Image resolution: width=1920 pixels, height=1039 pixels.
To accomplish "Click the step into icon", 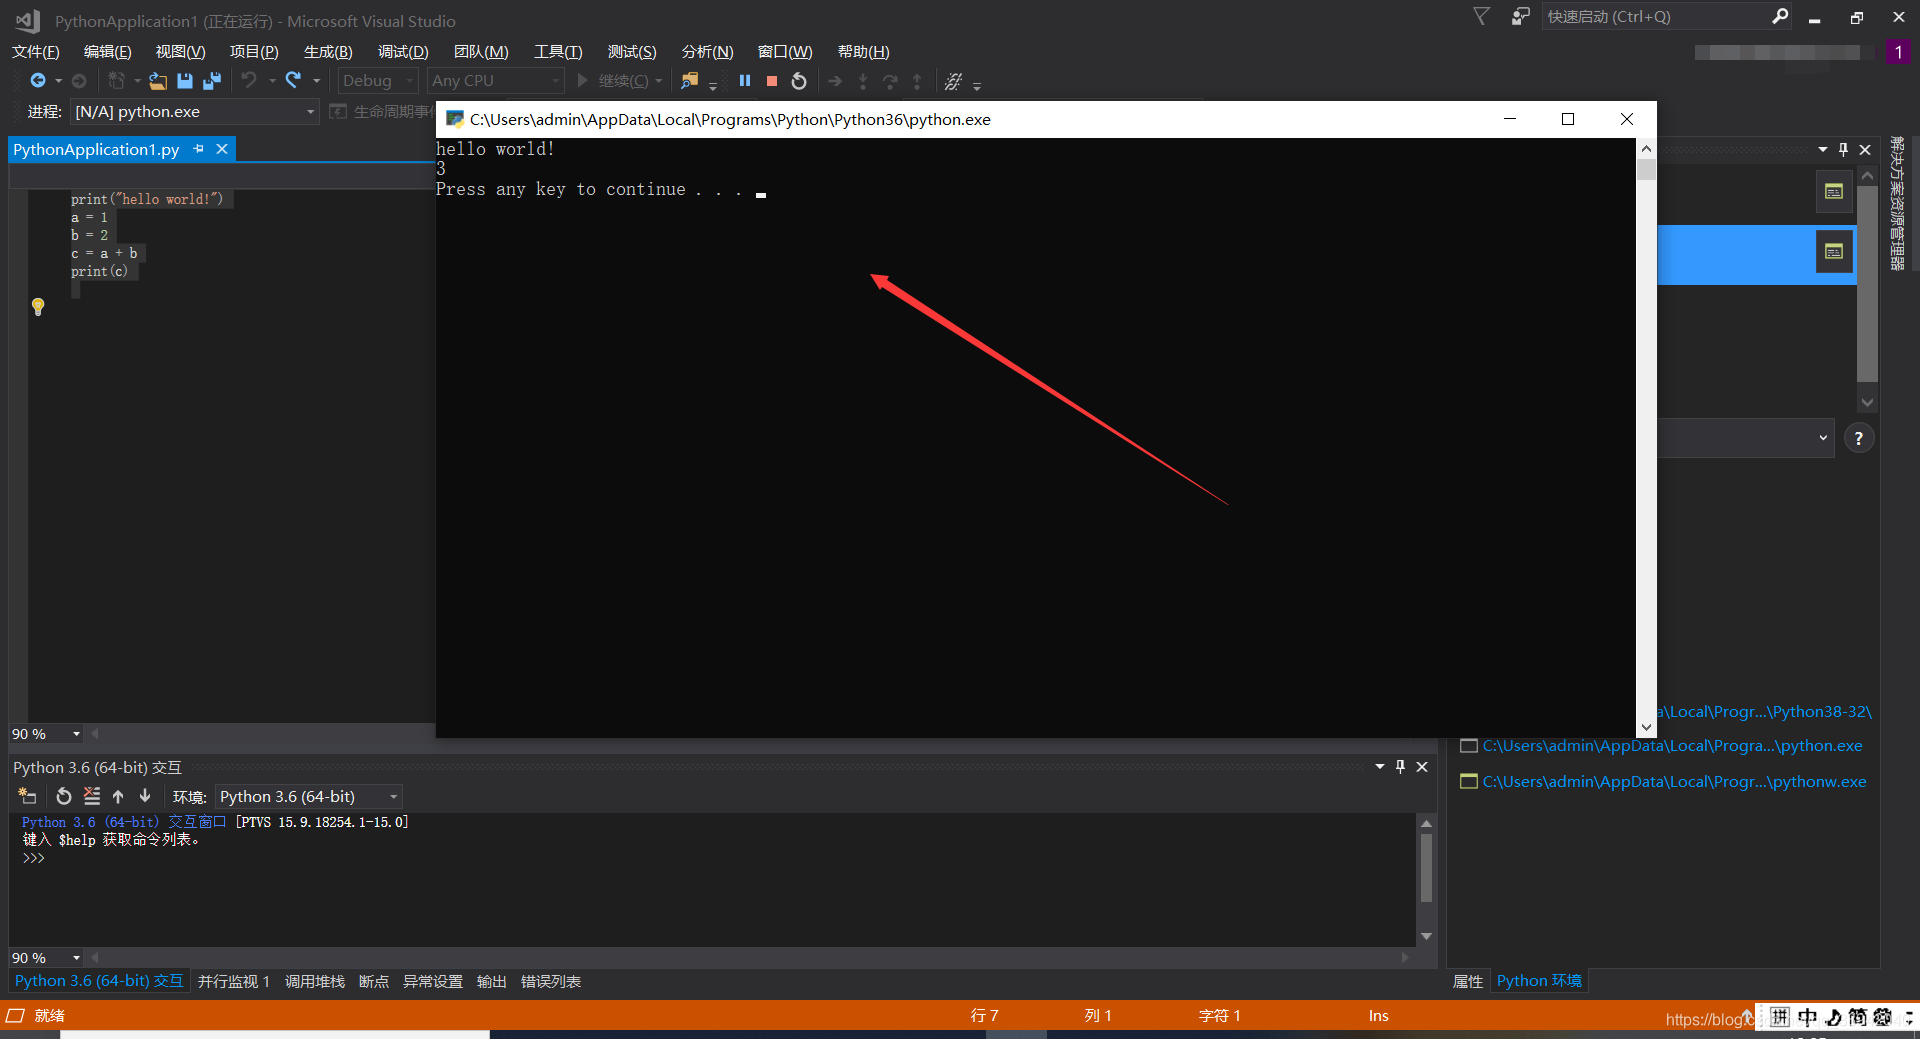I will [863, 81].
